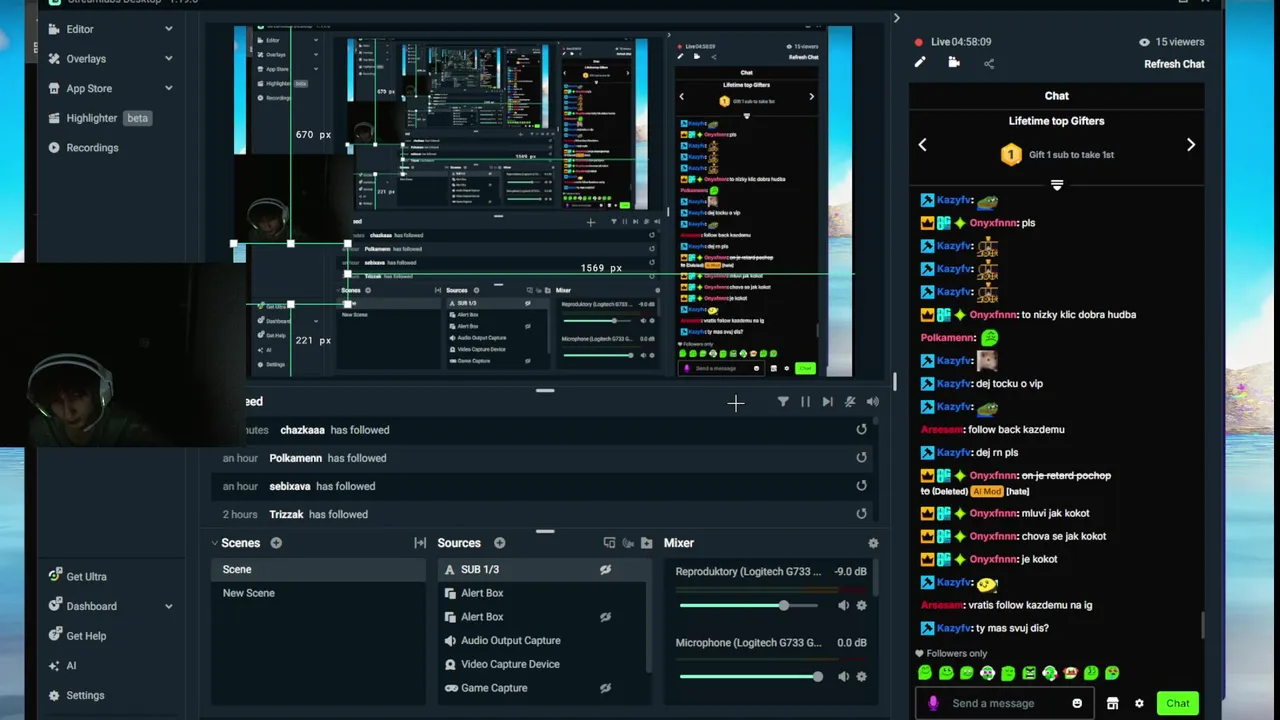This screenshot has height=720, width=1280.
Task: Open Reproduktory source settings gear
Action: [x=861, y=605]
